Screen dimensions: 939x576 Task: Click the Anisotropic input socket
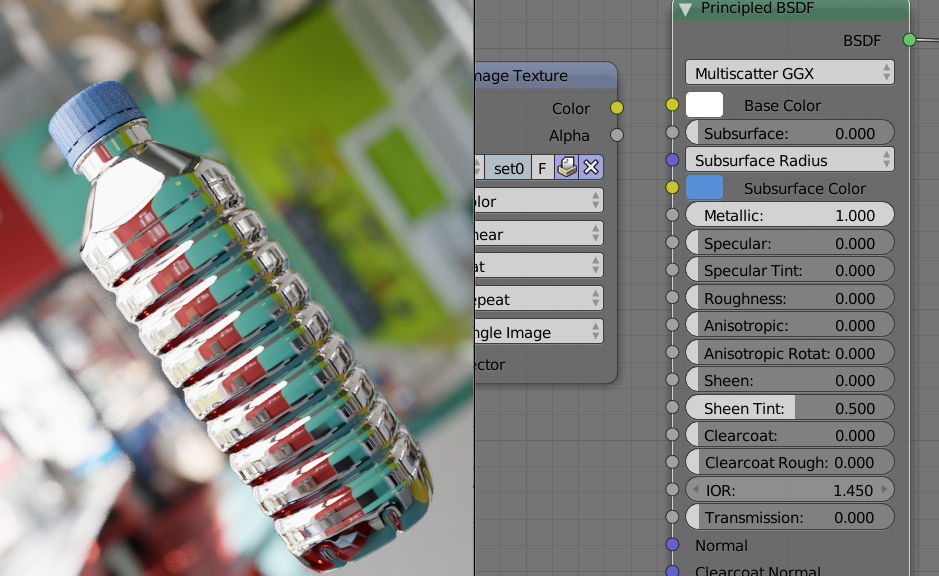pyautogui.click(x=672, y=325)
